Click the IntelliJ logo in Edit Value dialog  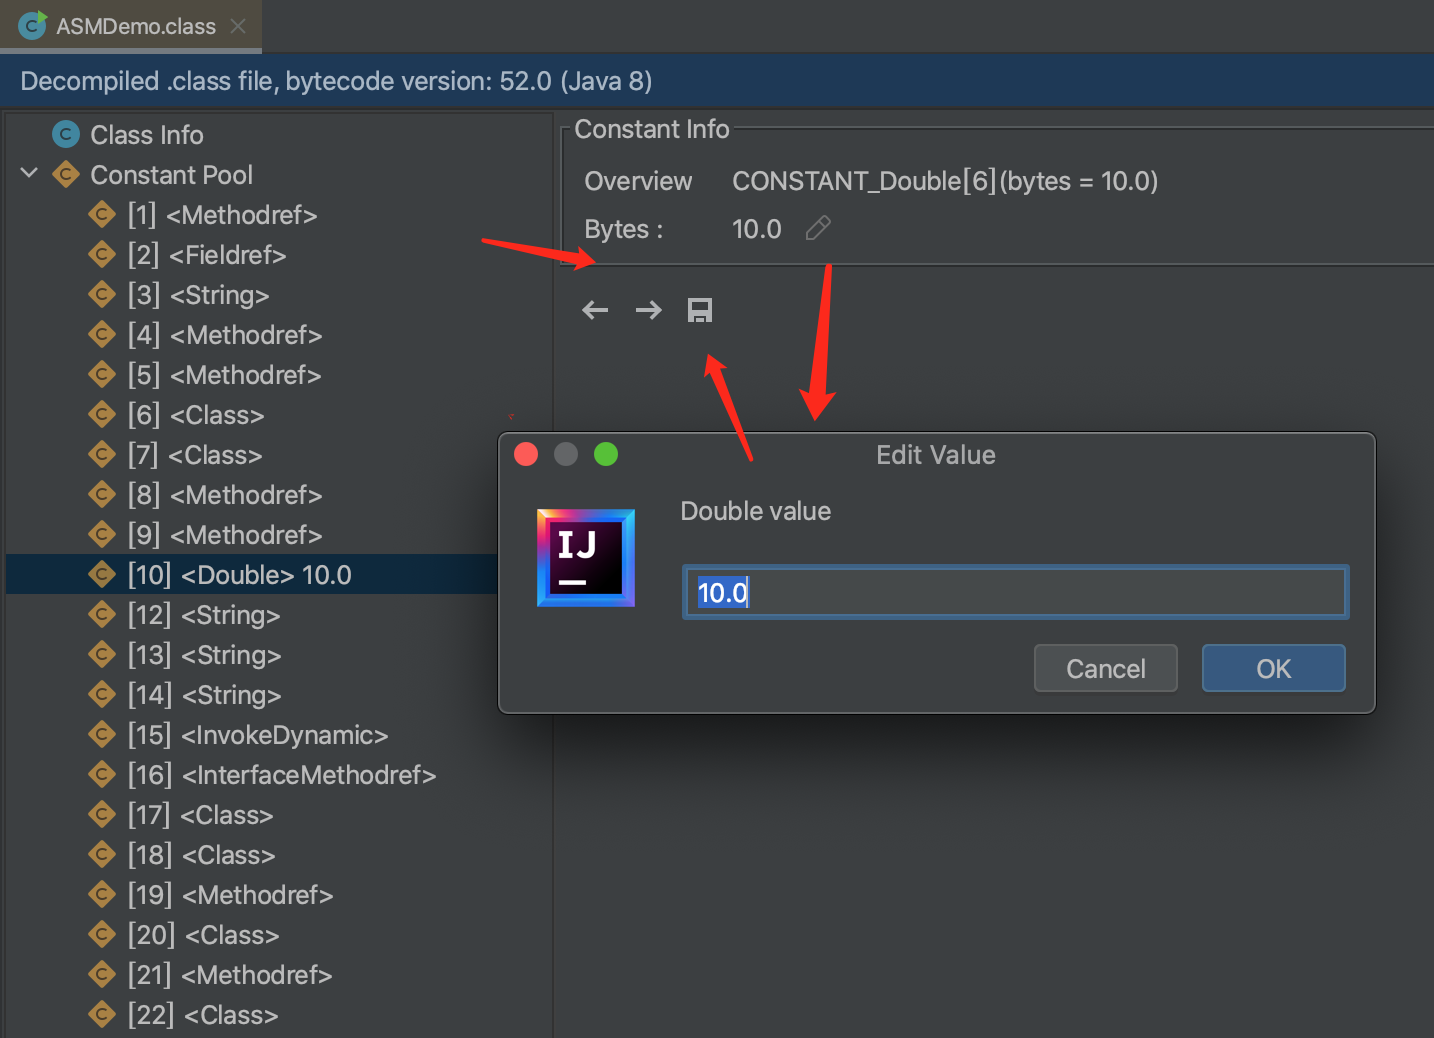point(586,558)
